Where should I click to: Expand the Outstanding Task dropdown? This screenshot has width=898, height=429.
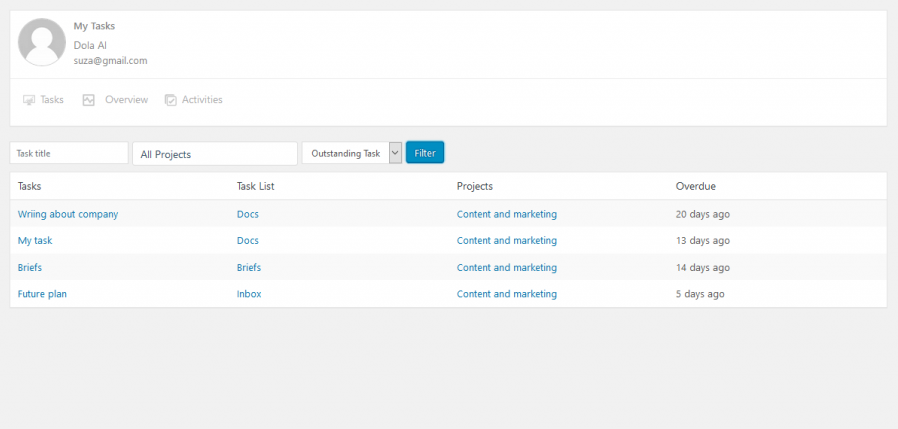pyautogui.click(x=352, y=153)
